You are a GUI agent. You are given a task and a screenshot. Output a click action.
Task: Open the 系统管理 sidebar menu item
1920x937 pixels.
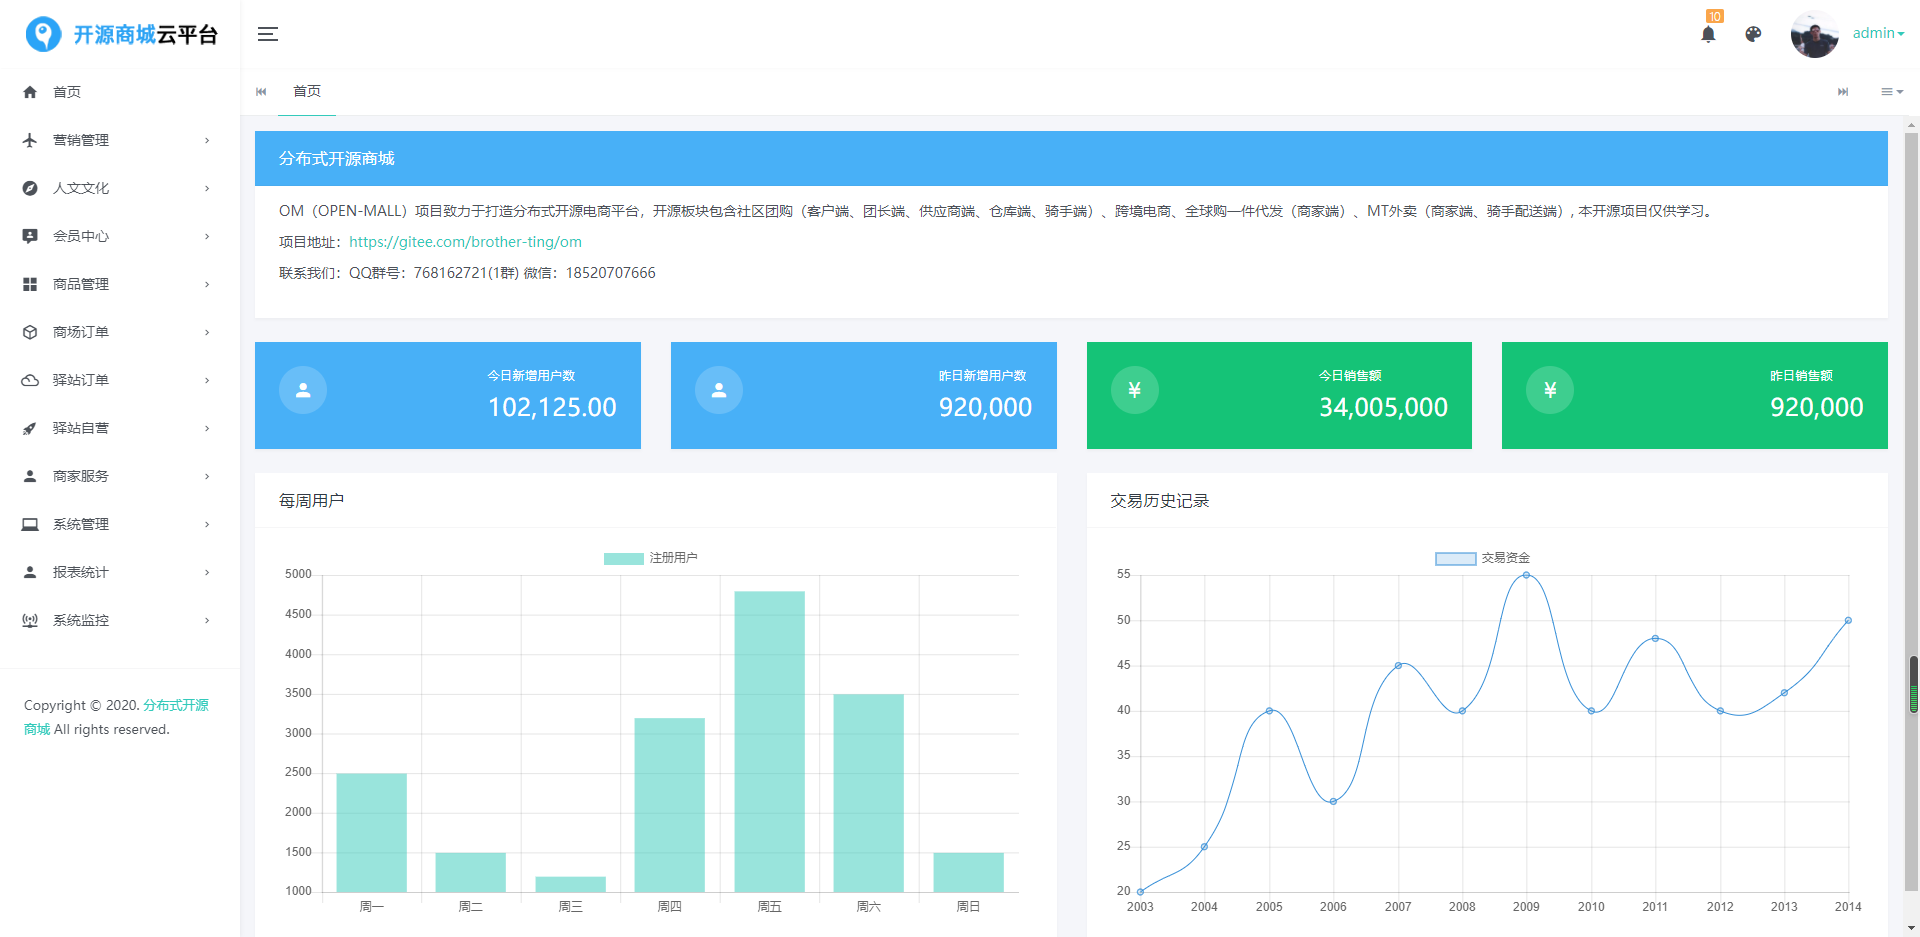pos(120,524)
